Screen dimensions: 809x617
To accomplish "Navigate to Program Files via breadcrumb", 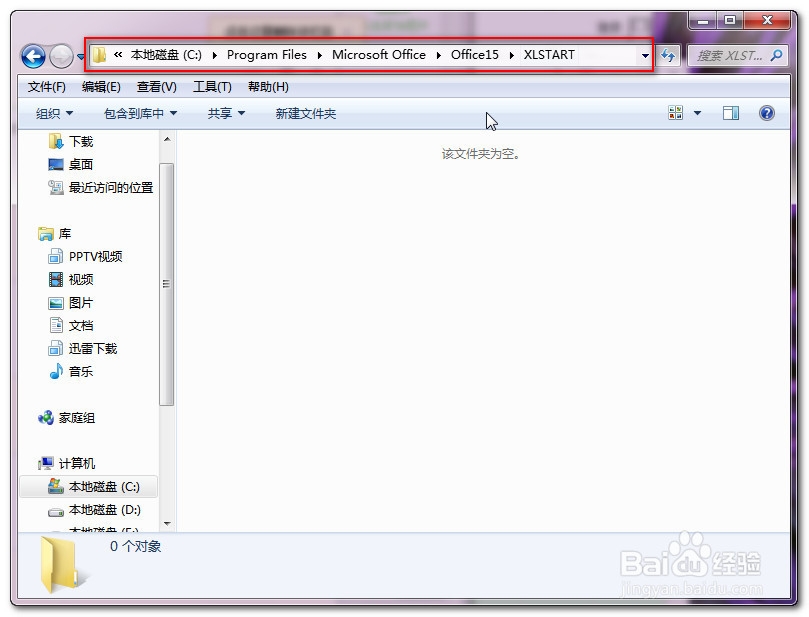I will tap(268, 55).
